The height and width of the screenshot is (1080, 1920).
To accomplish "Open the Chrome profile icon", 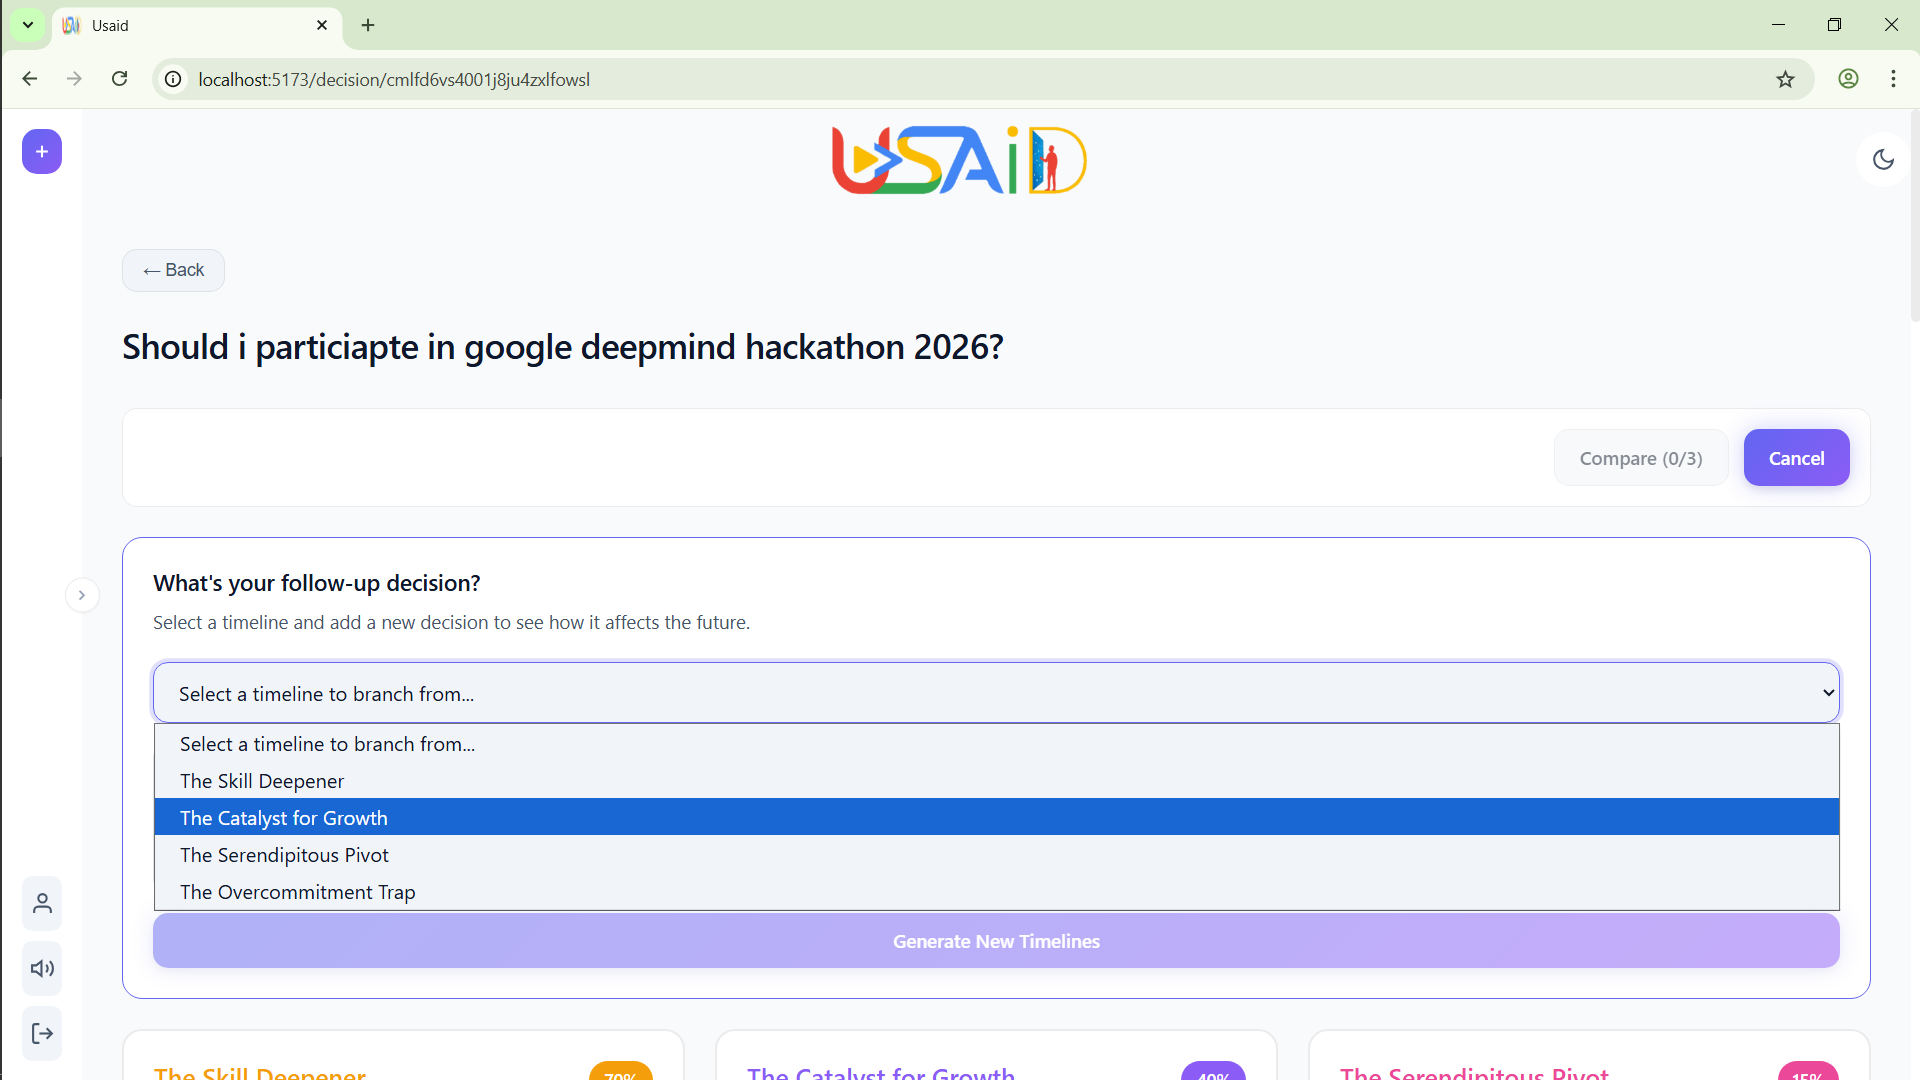I will click(x=1848, y=79).
